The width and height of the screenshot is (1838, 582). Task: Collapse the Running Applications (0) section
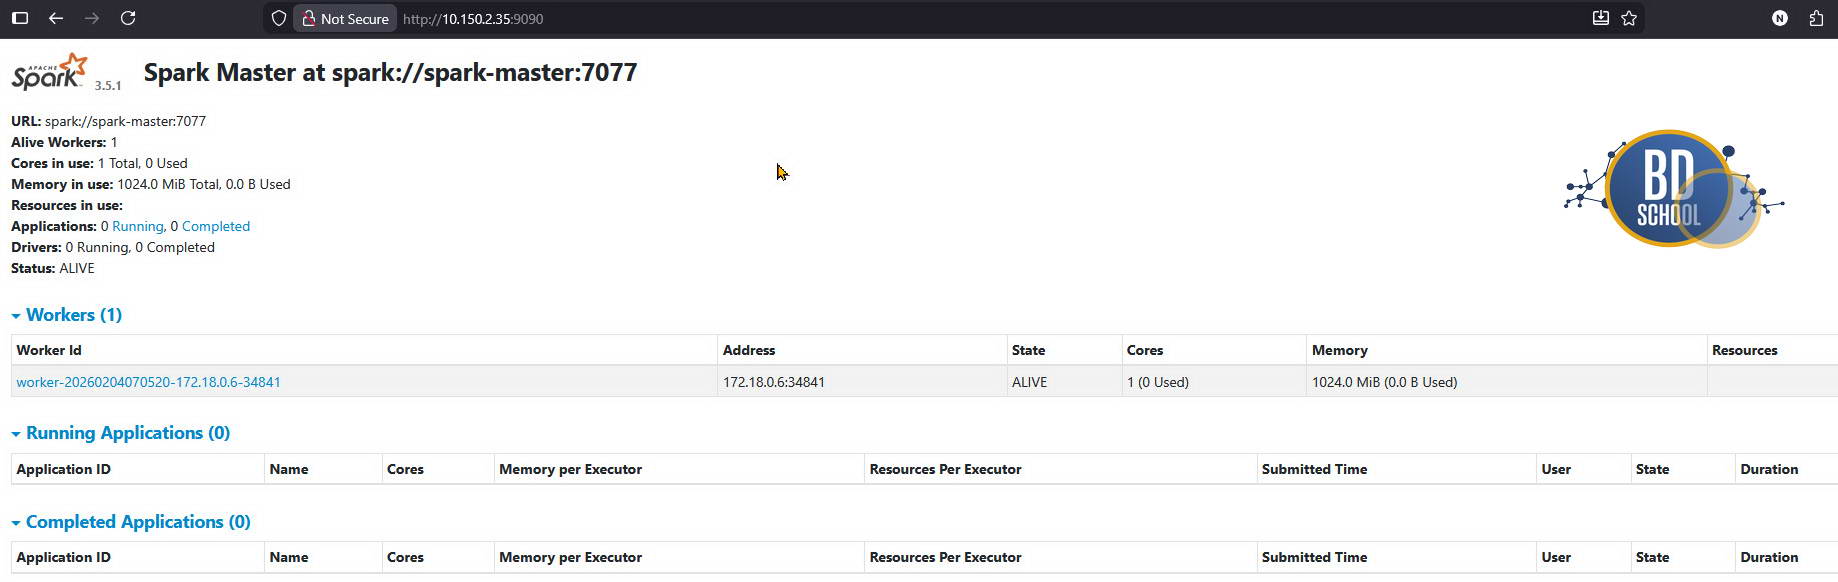pyautogui.click(x=121, y=433)
